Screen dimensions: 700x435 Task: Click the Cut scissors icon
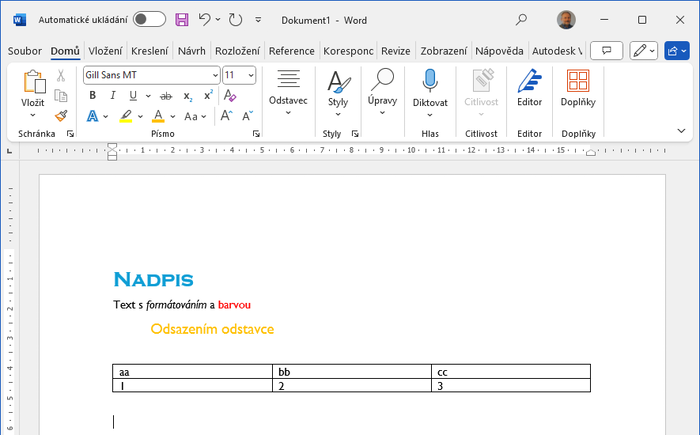[x=61, y=76]
